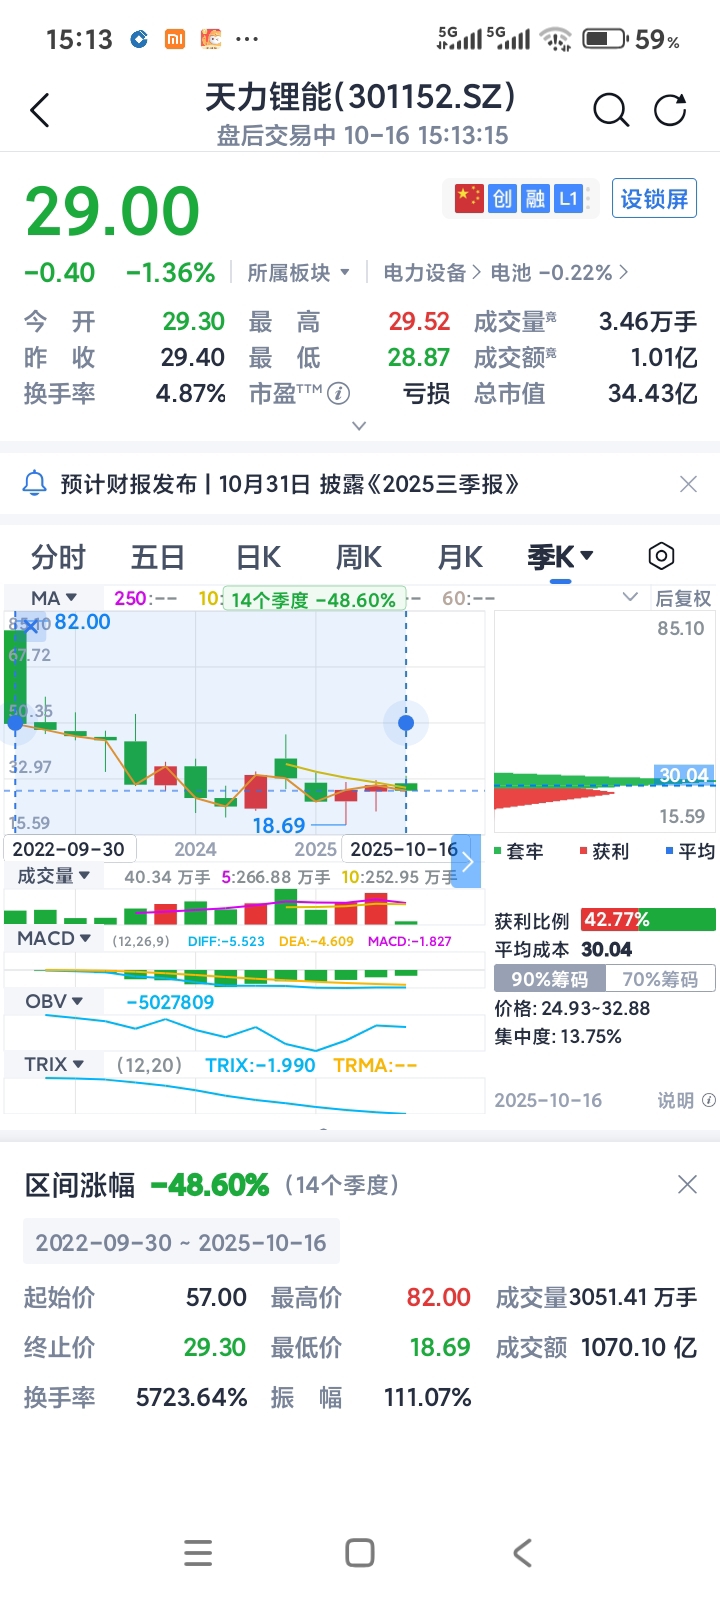
Task: Refresh quote with circular arrow icon
Action: pyautogui.click(x=670, y=110)
